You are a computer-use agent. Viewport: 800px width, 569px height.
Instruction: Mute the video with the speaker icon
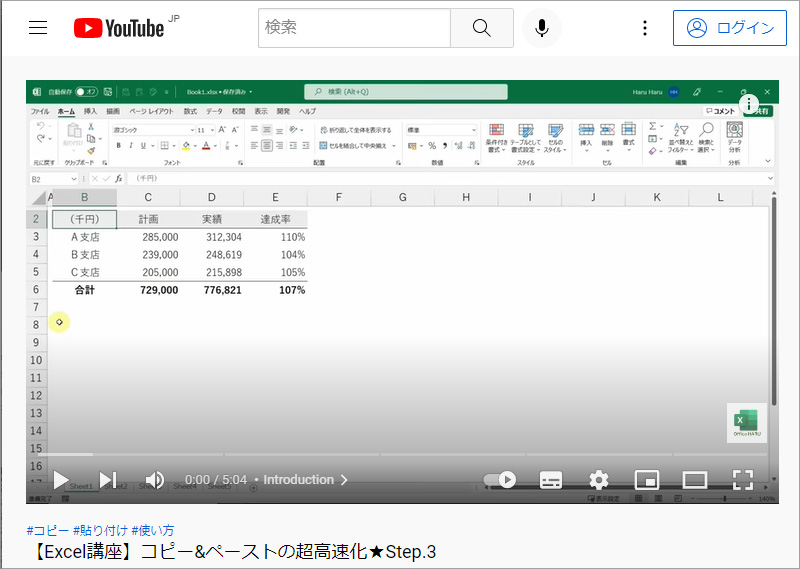pyautogui.click(x=154, y=480)
